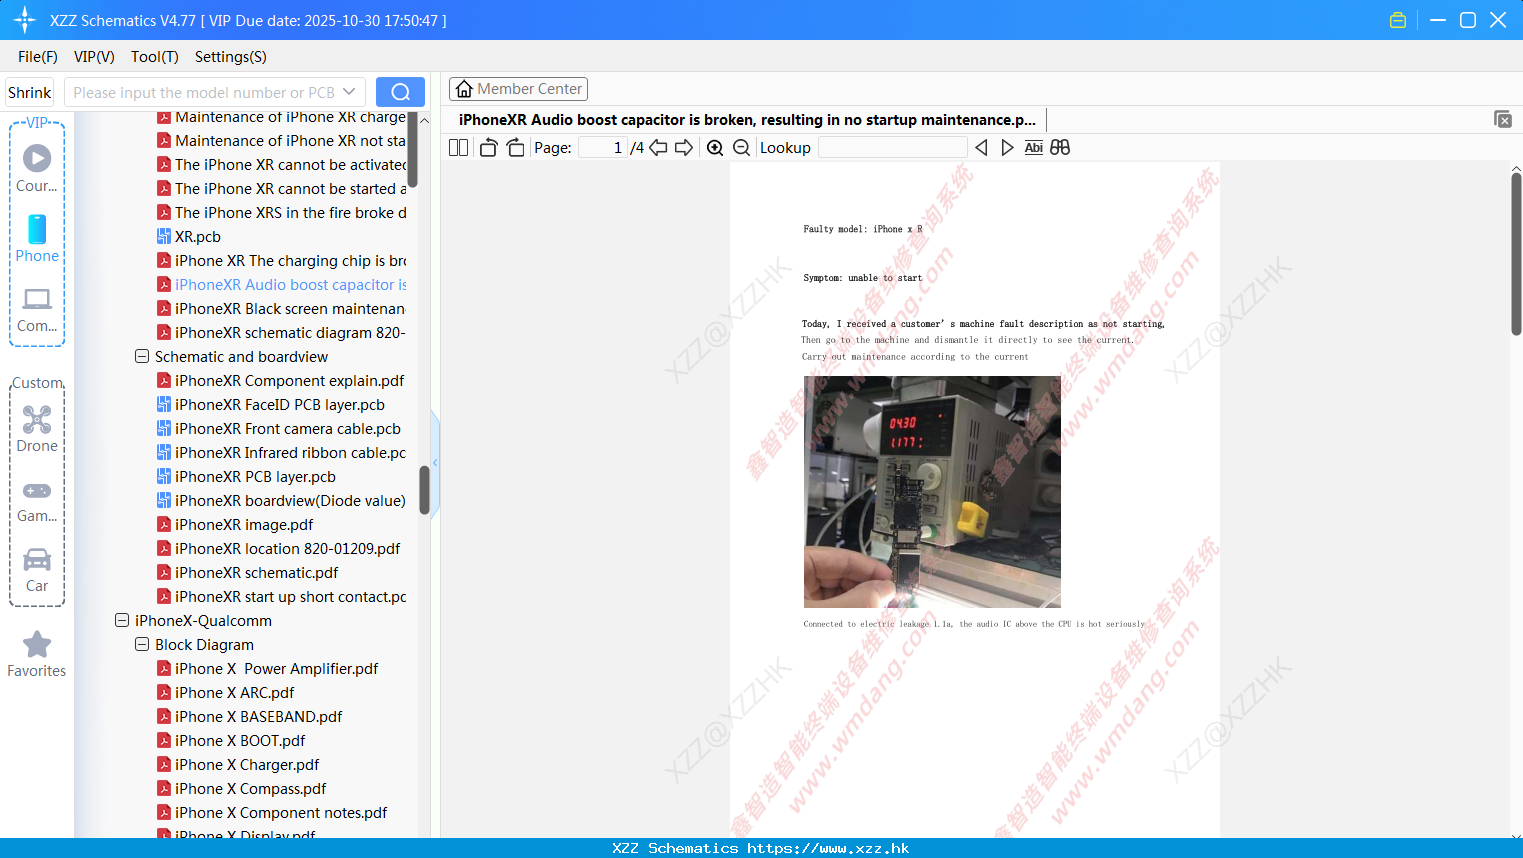Close the document tab panel icon

click(1503, 119)
